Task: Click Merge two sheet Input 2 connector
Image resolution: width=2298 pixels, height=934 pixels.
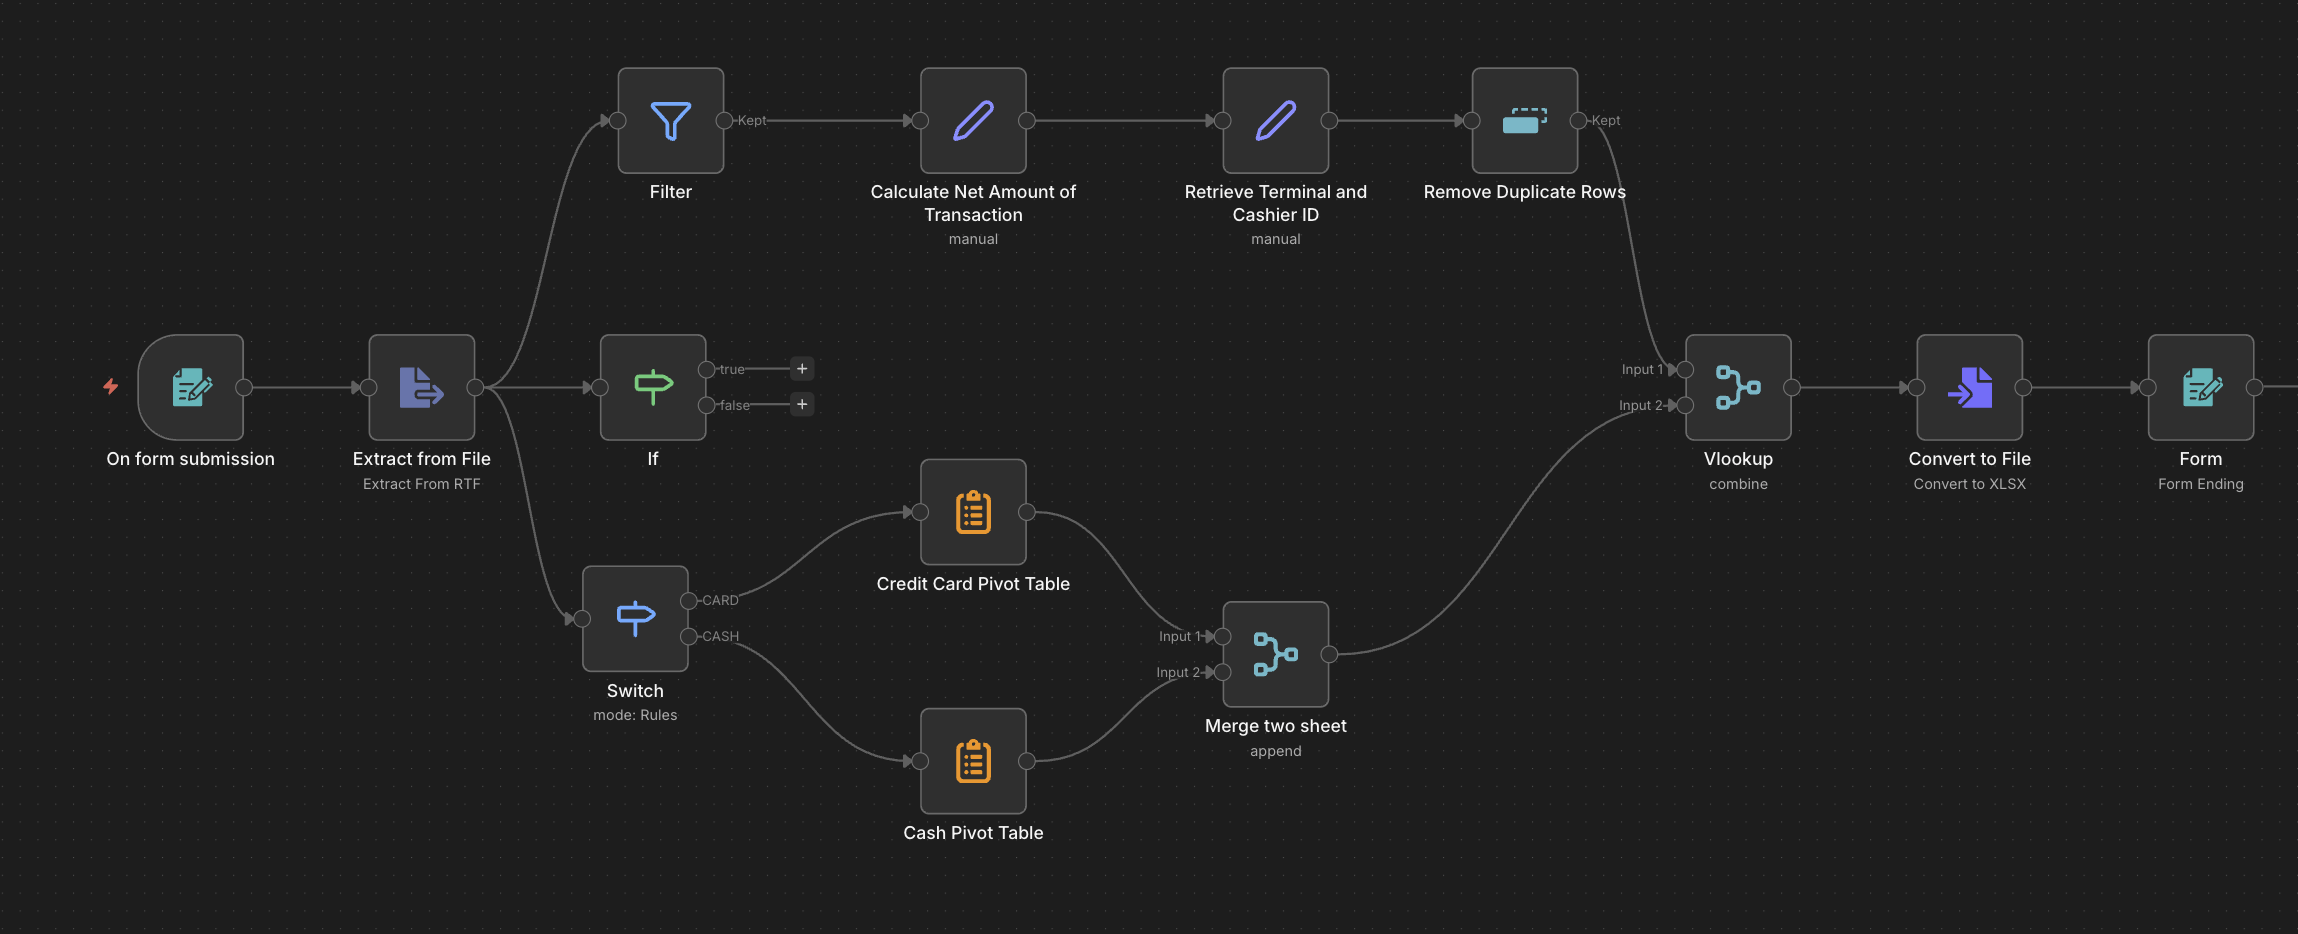Action: (1222, 672)
